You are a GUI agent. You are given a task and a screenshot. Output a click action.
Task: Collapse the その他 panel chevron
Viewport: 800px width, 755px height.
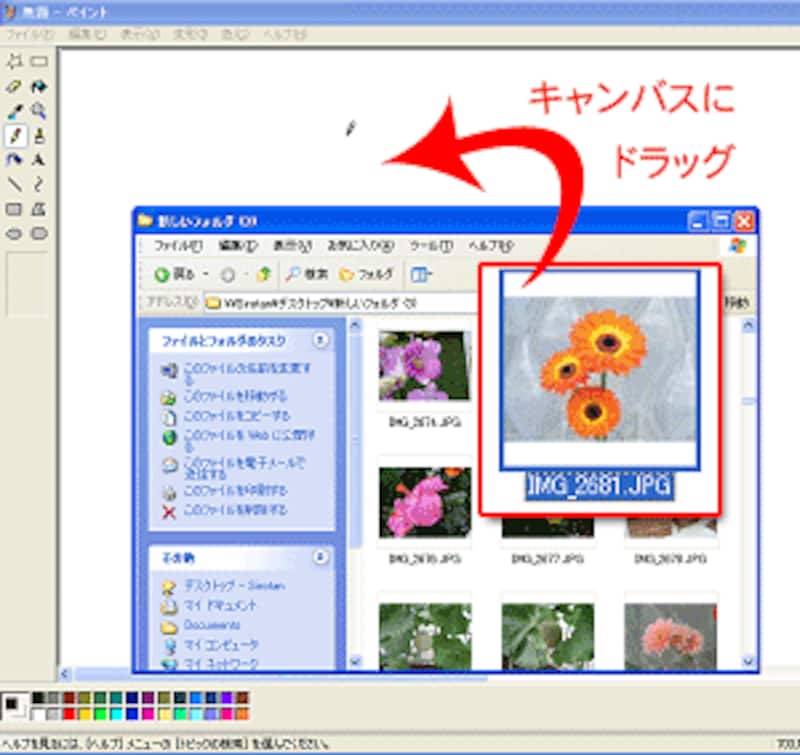click(x=320, y=557)
